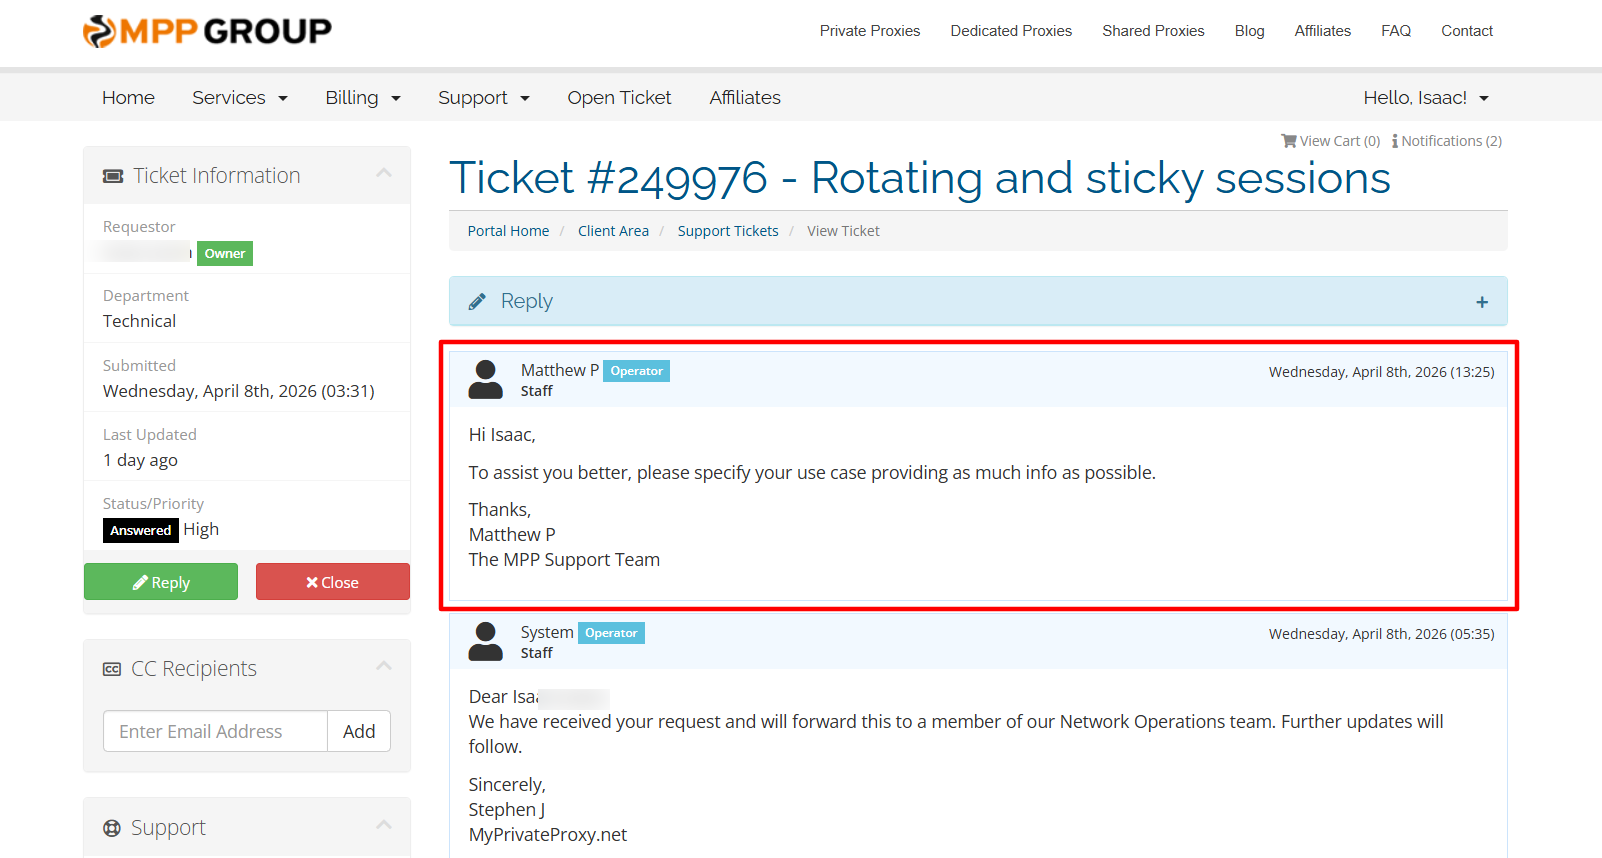
Task: Open Affiliates link in top header
Action: pos(1322,31)
